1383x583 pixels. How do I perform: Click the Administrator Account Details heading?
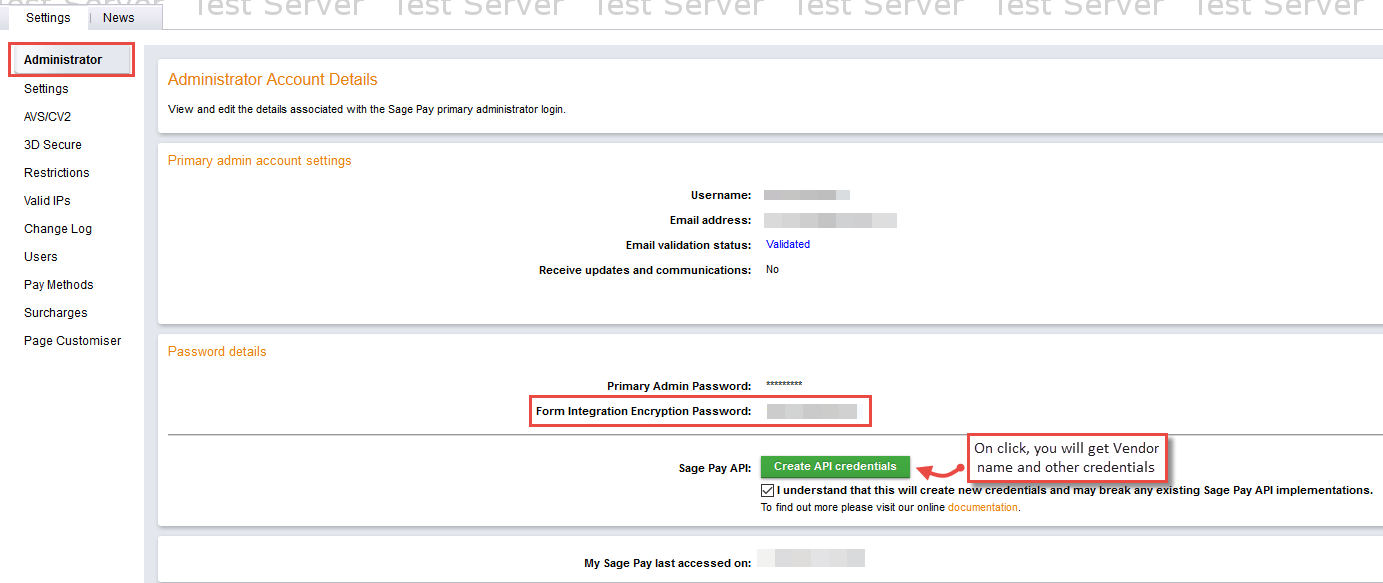(x=273, y=80)
